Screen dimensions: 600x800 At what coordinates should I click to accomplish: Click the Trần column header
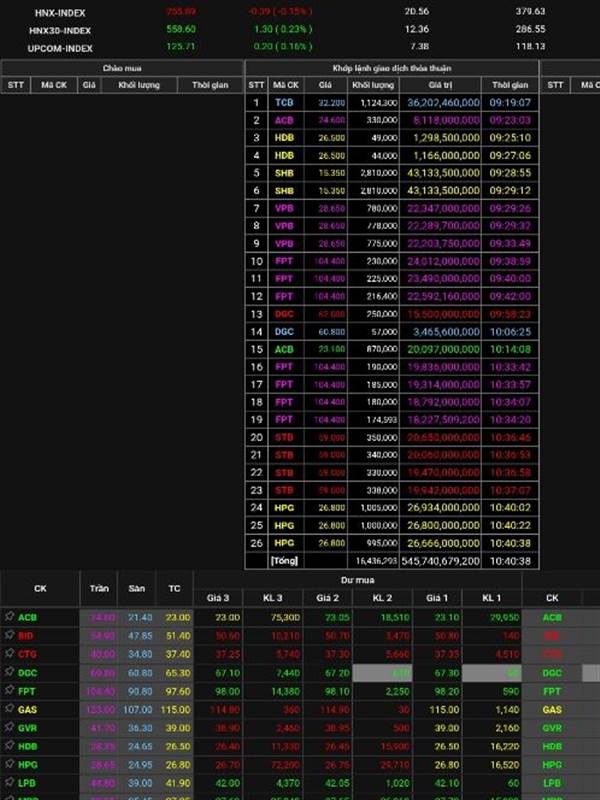point(99,588)
